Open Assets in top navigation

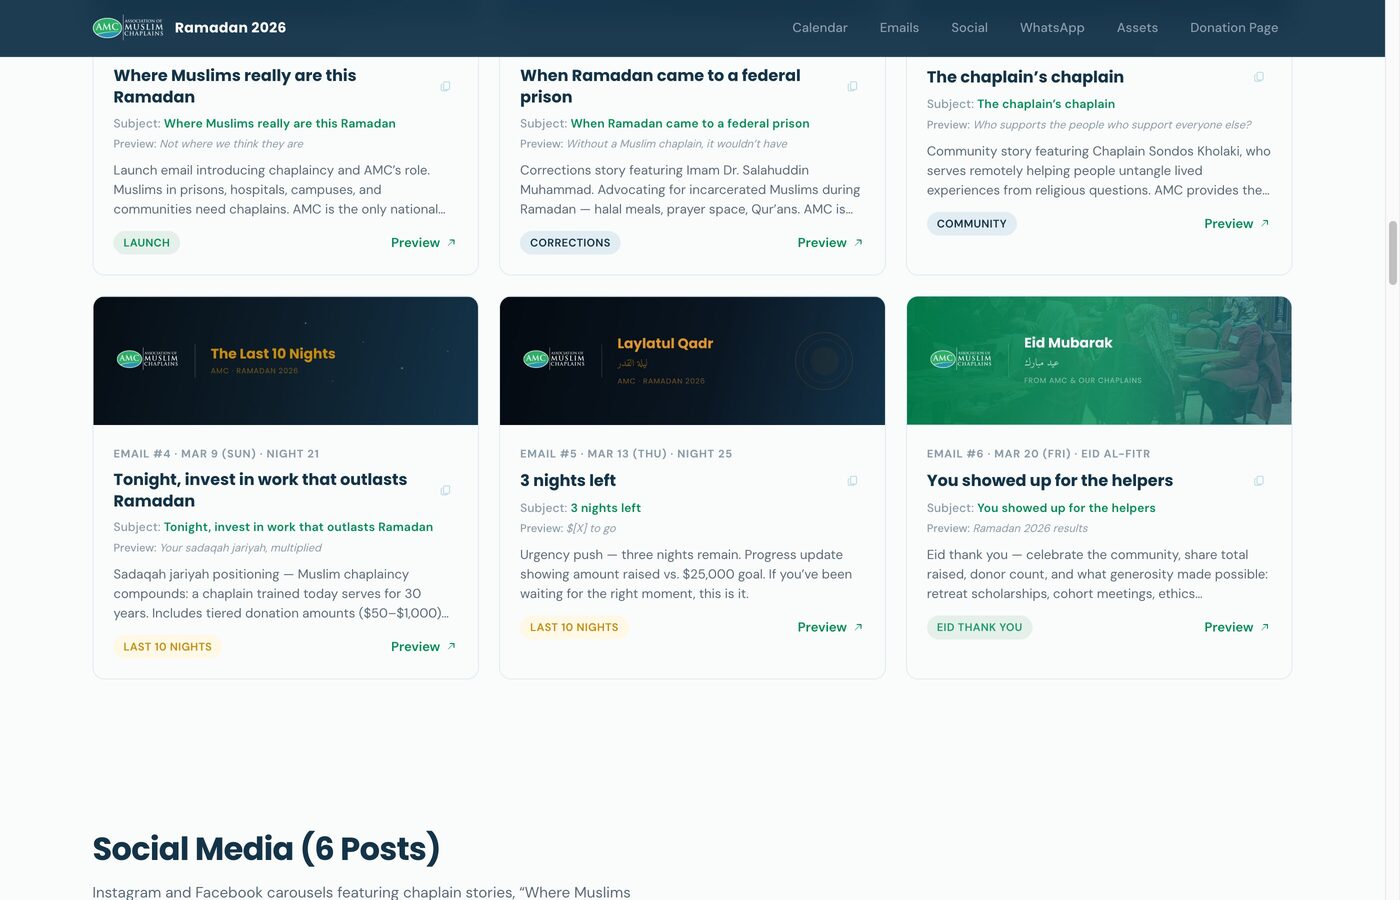tap(1137, 28)
